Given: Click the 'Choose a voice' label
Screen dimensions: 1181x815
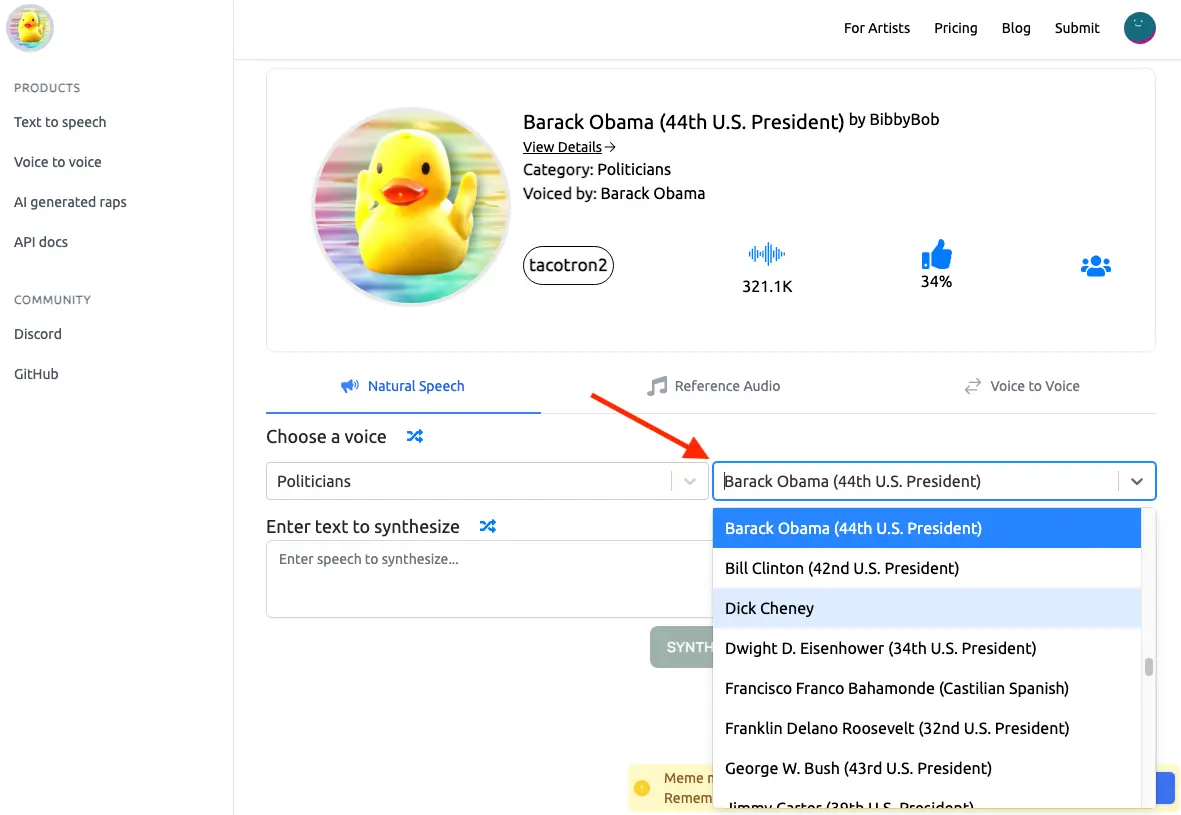Looking at the screenshot, I should click(x=326, y=437).
